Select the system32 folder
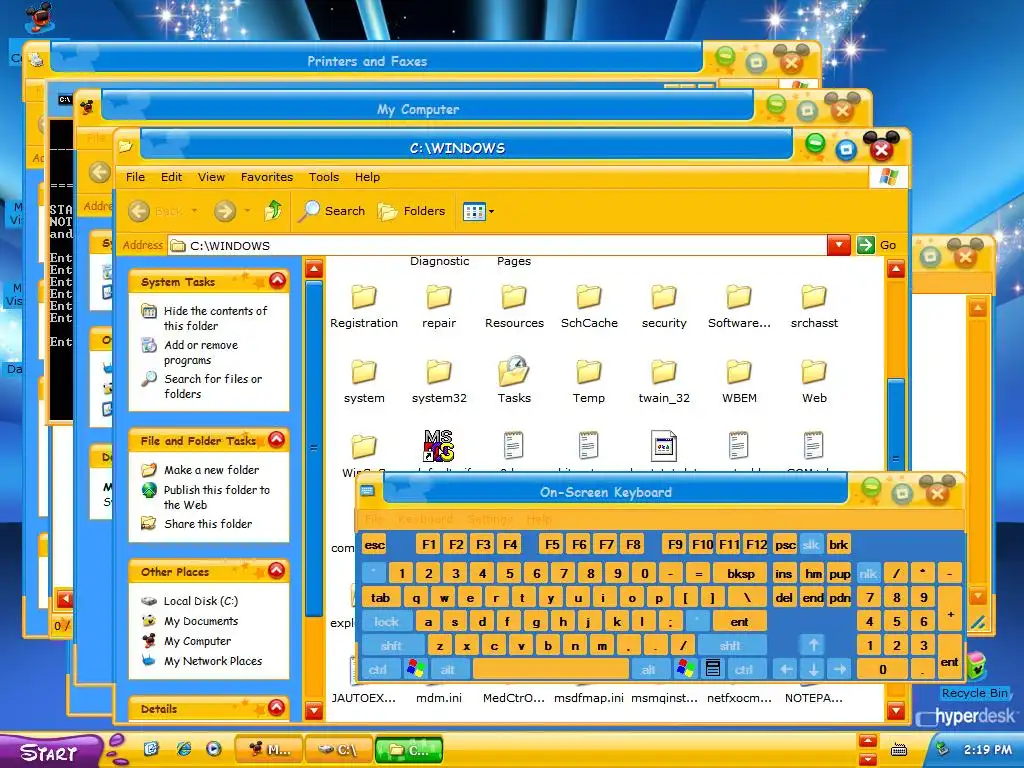This screenshot has height=768, width=1024. tap(439, 381)
